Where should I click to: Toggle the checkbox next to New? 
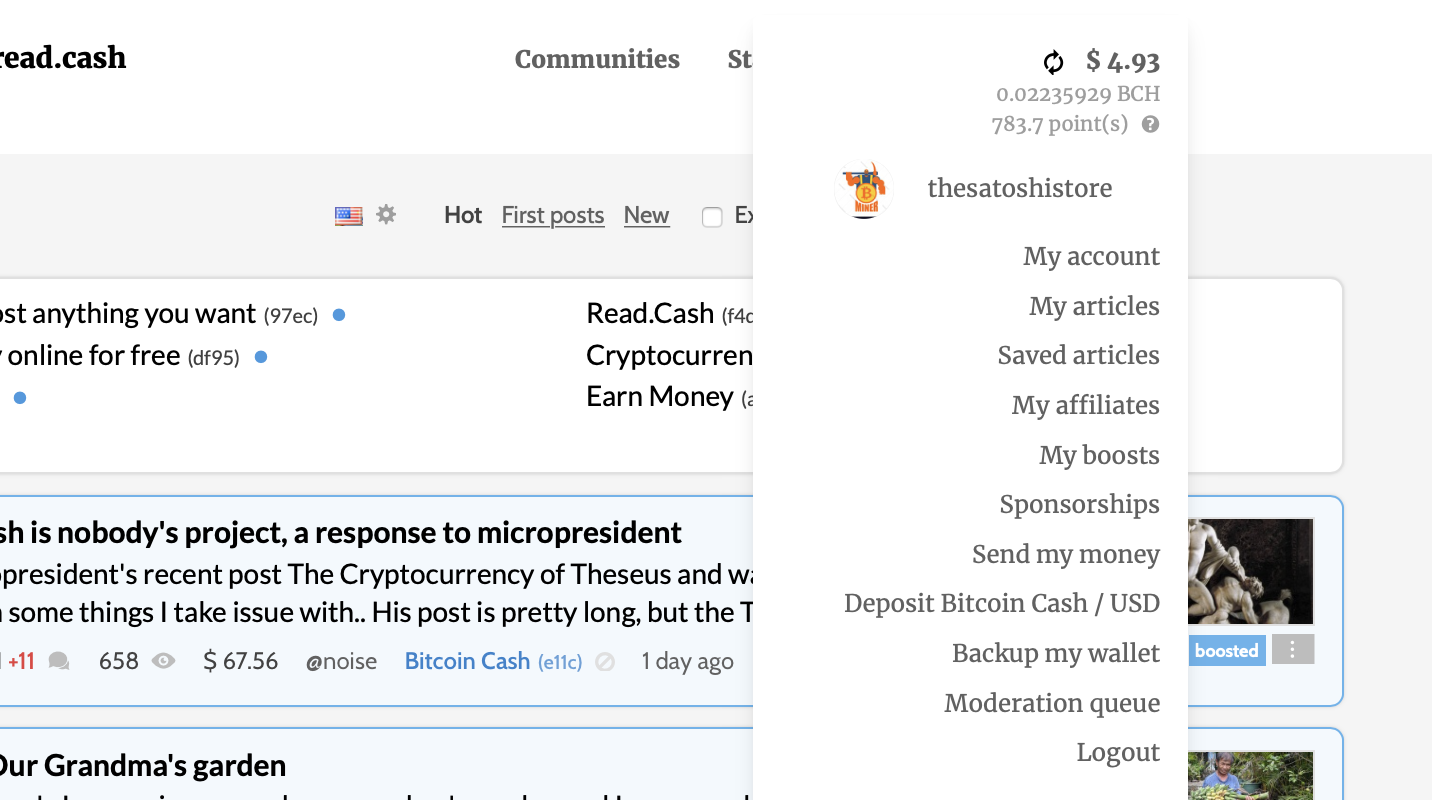[x=712, y=217]
